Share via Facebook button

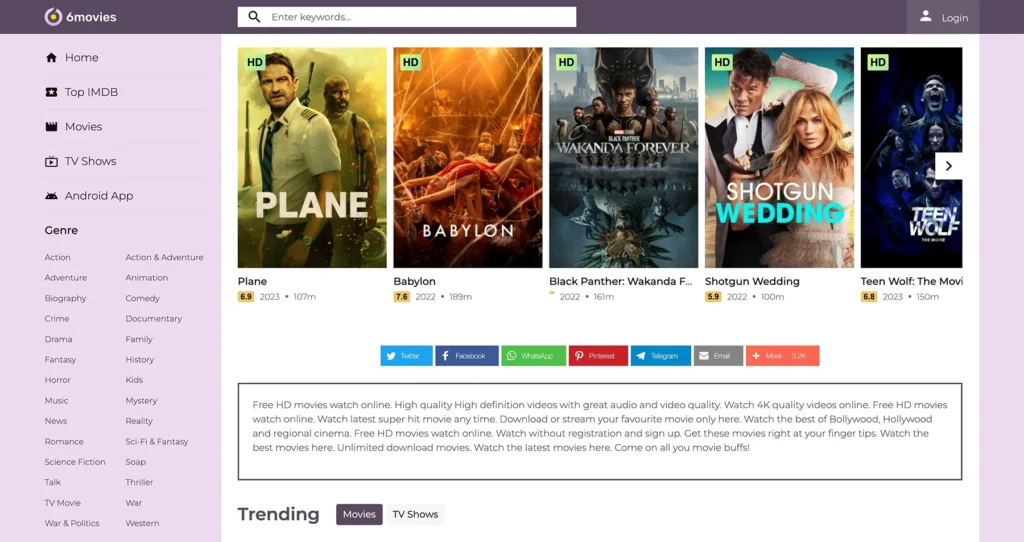point(467,356)
